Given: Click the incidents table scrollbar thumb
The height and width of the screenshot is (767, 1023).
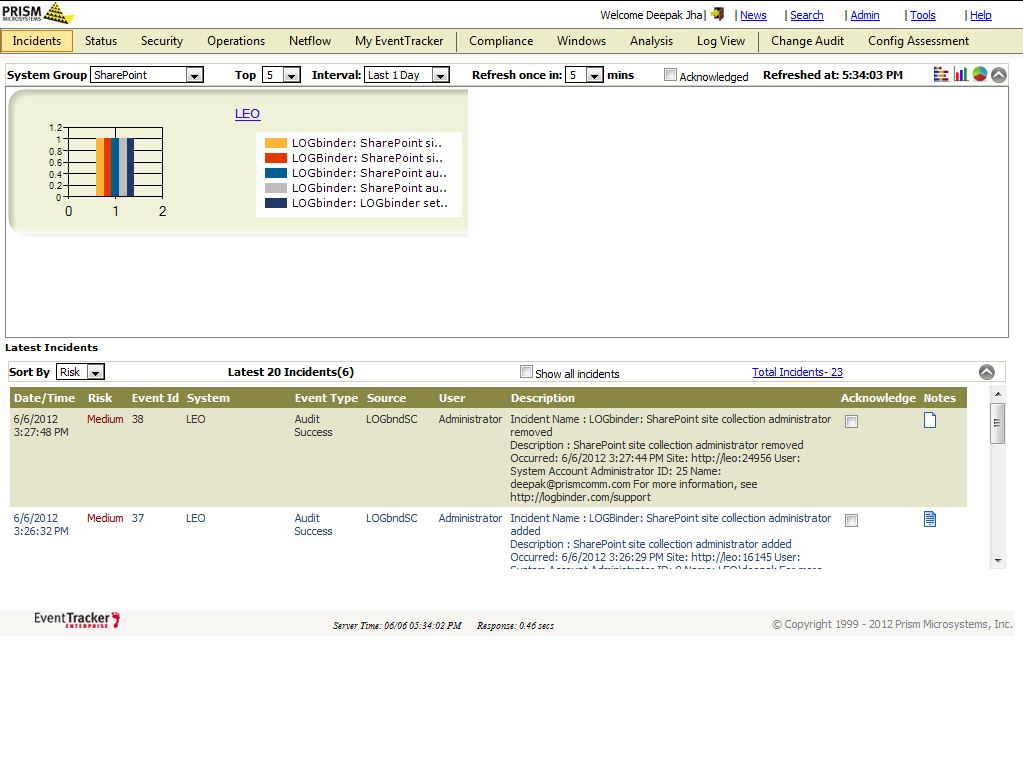Looking at the screenshot, I should coord(998,423).
